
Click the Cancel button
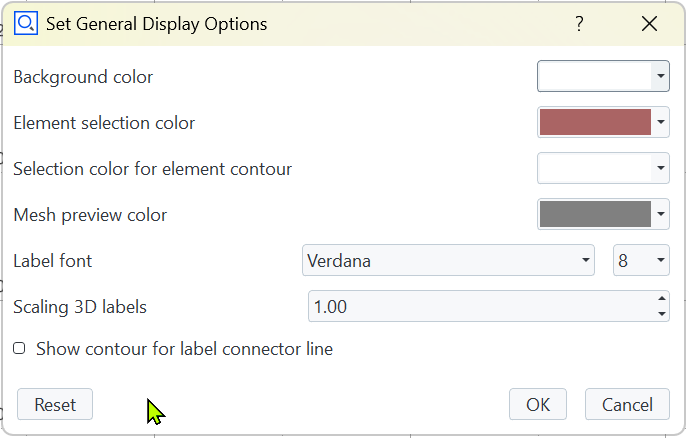pos(627,404)
